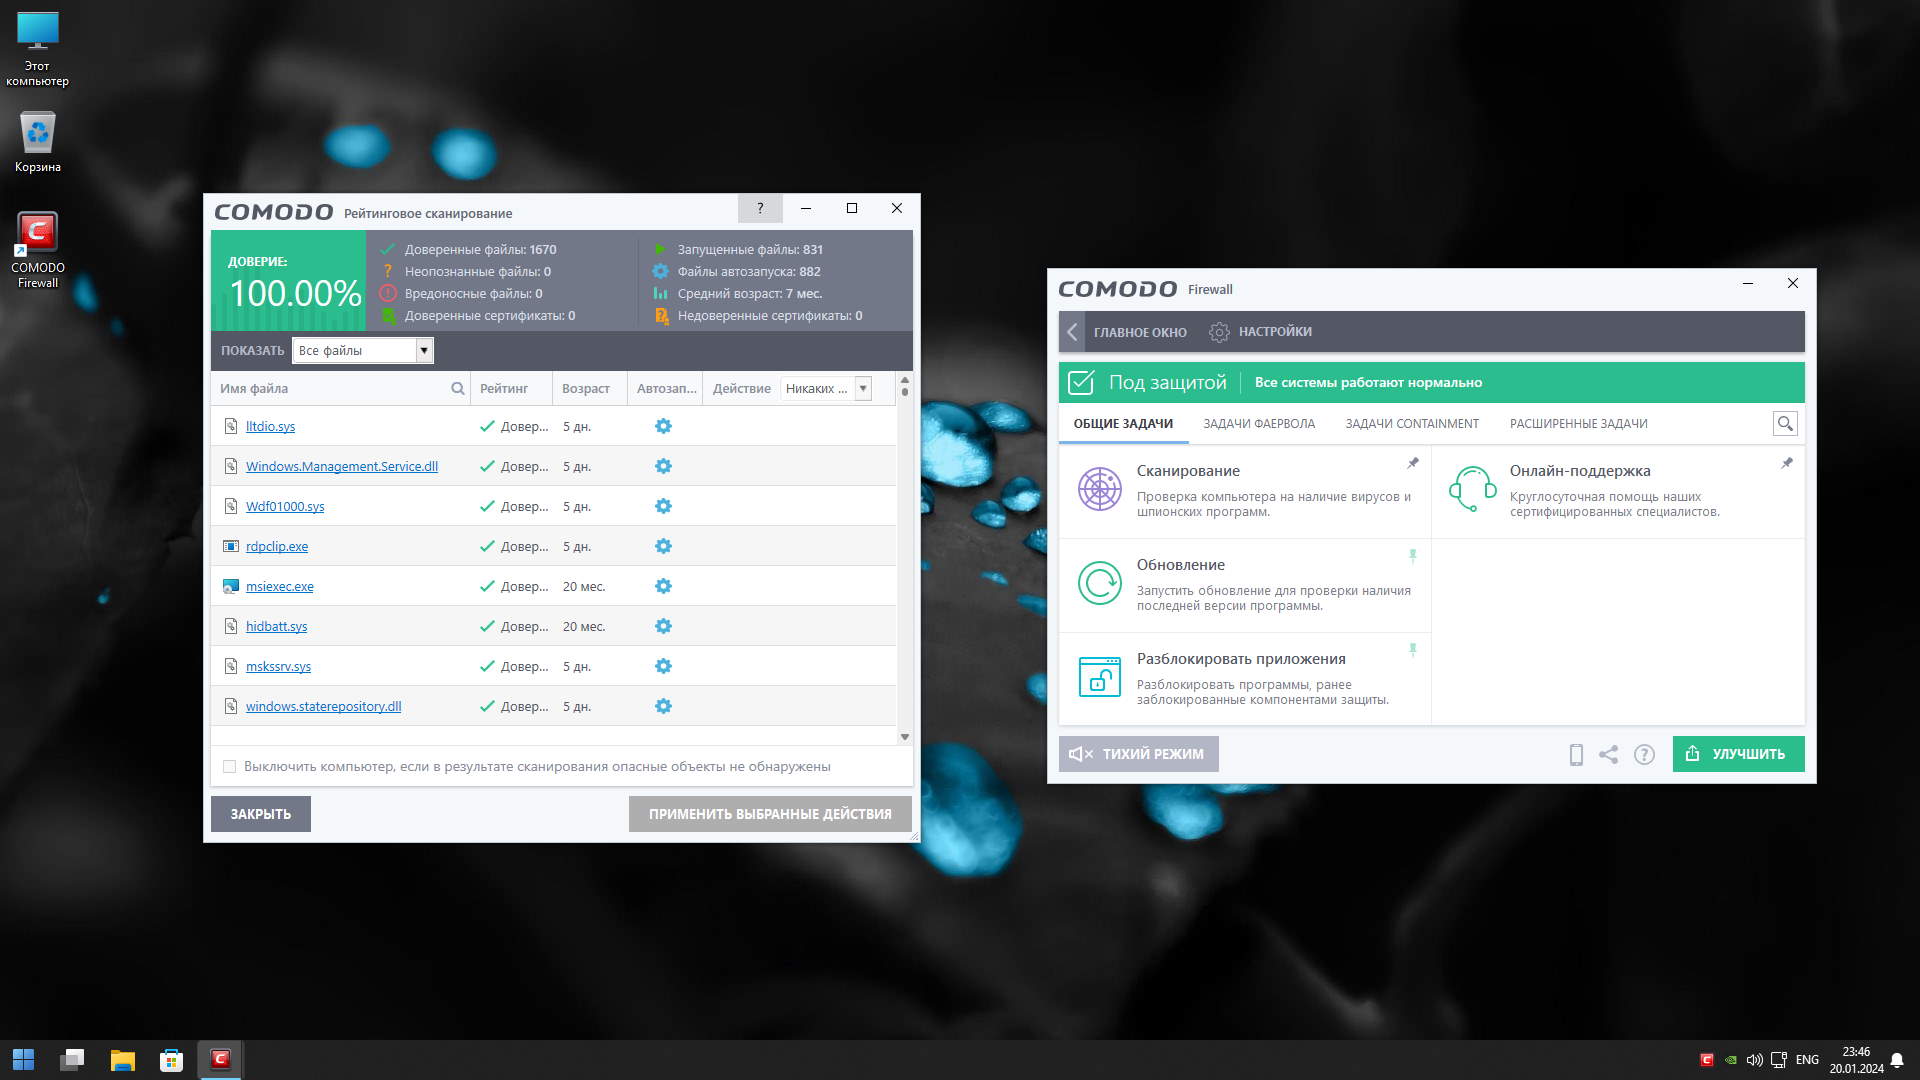Switch to Firewall Tasks tab
The image size is (1920, 1080).
pyautogui.click(x=1258, y=424)
